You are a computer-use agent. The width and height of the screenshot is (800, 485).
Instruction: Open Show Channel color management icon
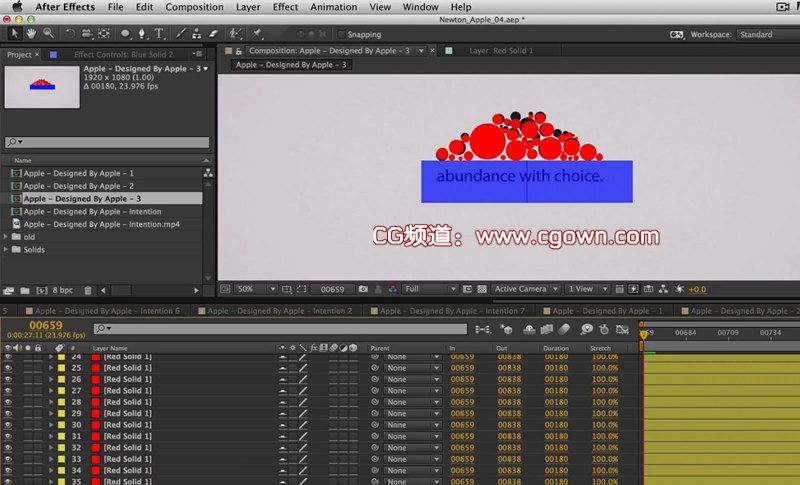pyautogui.click(x=392, y=289)
